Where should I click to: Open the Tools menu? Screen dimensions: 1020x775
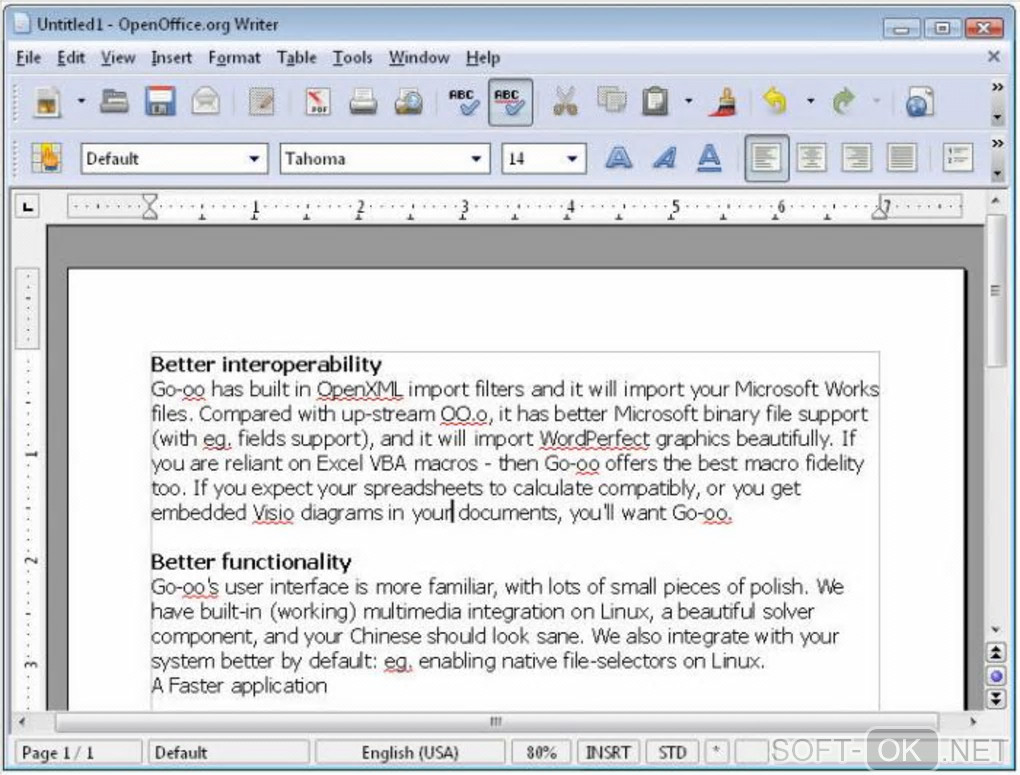tap(353, 58)
